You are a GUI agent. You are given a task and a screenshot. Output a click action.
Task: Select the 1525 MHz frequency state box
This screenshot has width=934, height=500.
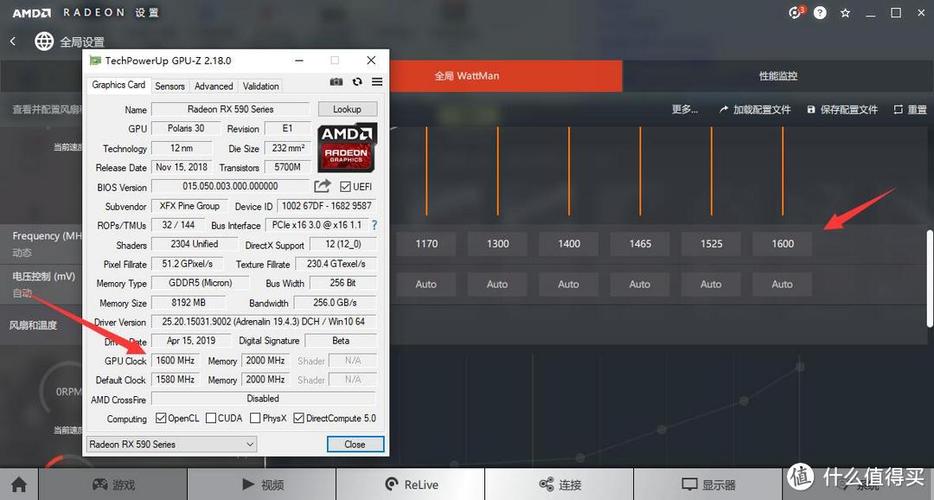711,244
